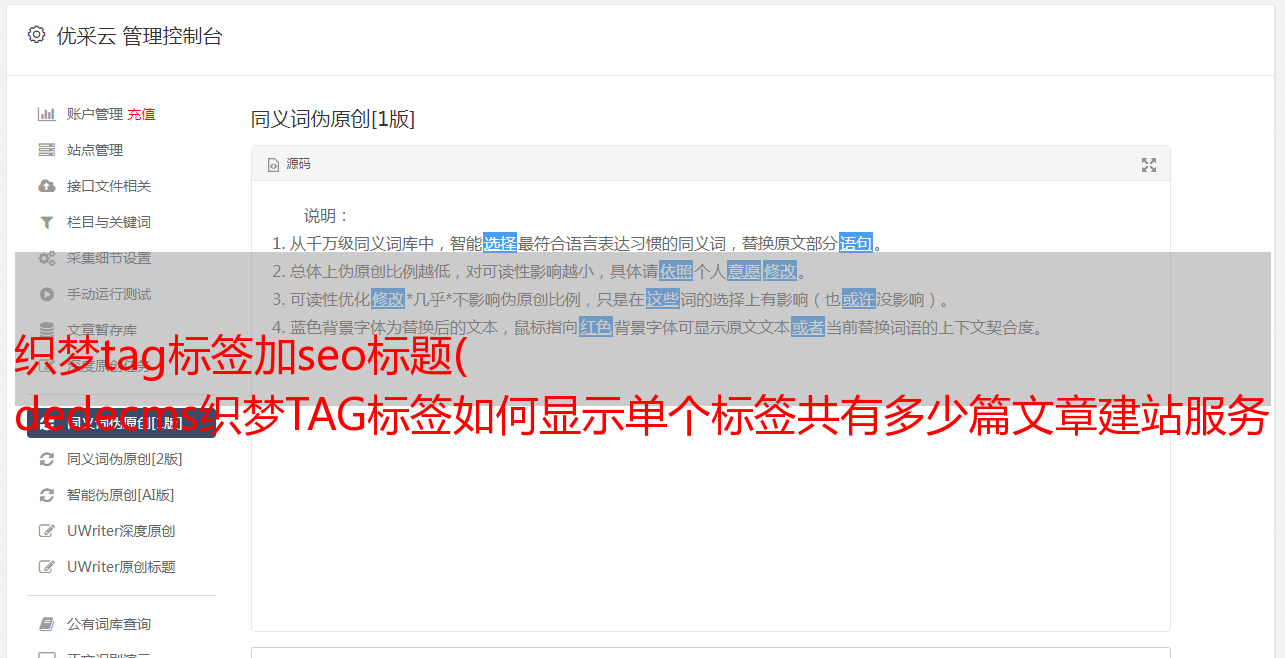Click the 充值 recharge link
Viewport: 1285px width, 658px height.
click(x=141, y=114)
